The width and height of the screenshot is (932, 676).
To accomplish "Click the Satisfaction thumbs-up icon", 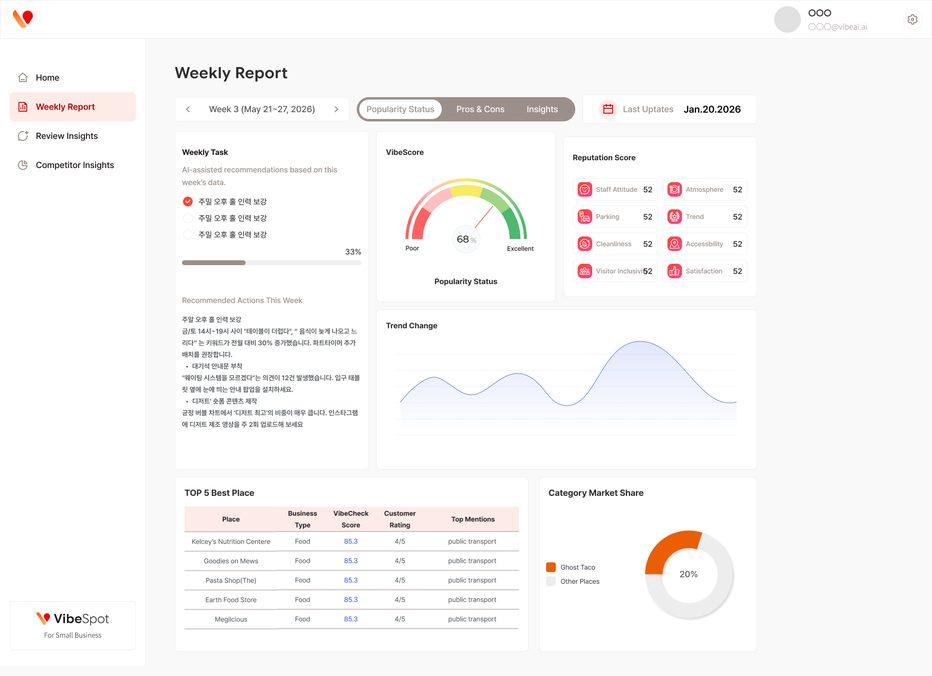I will point(675,271).
